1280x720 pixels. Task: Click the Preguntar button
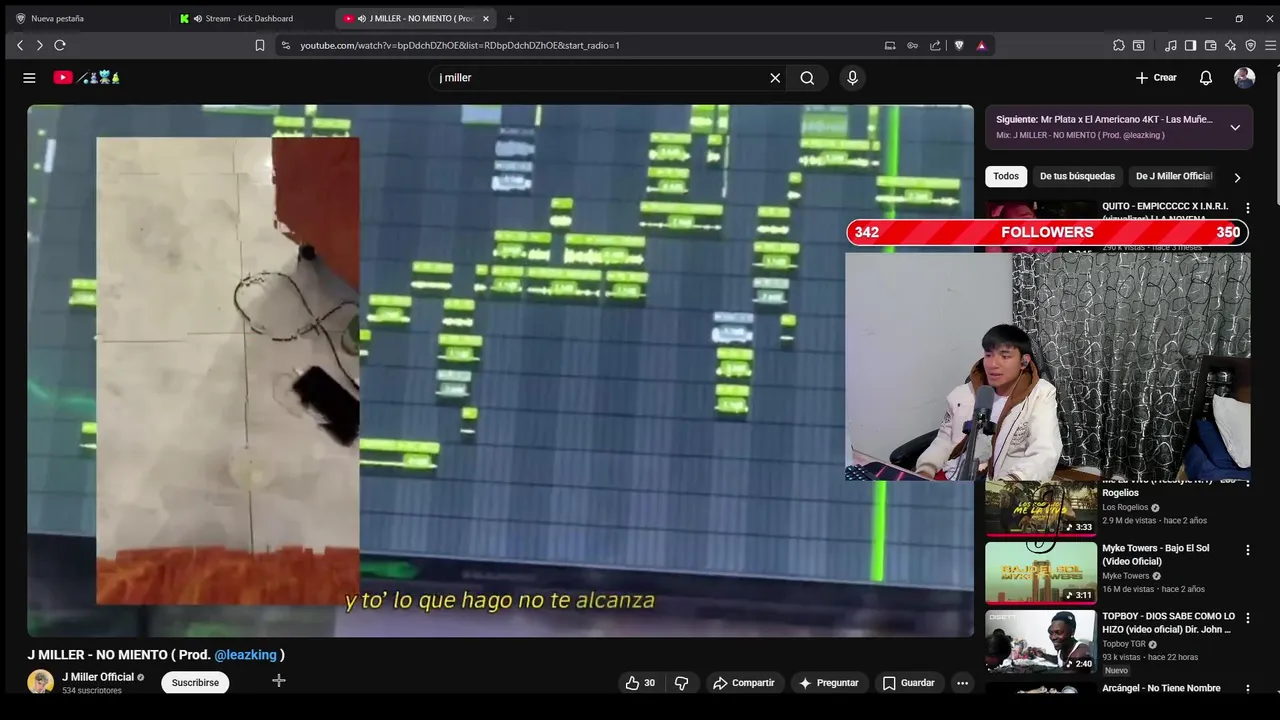[828, 683]
